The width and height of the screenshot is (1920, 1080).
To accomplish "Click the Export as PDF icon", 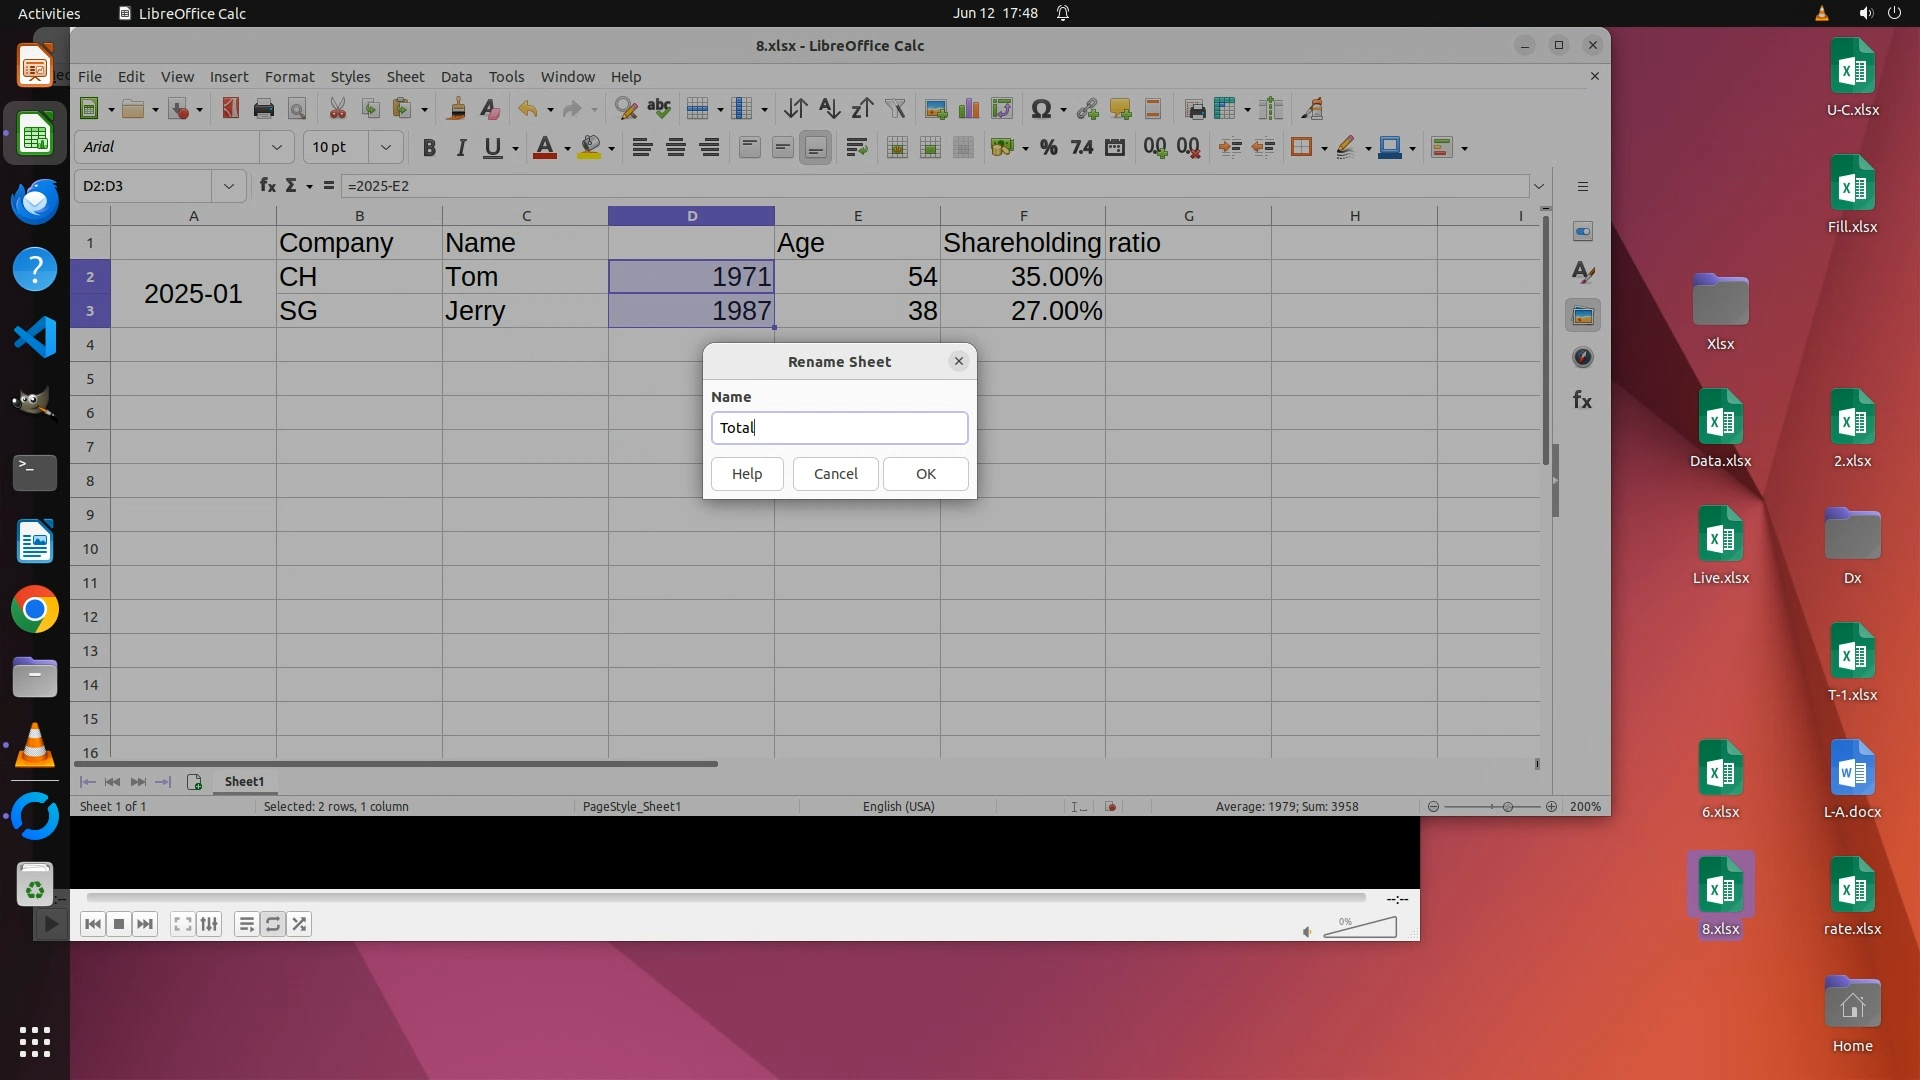I will pos(231,109).
